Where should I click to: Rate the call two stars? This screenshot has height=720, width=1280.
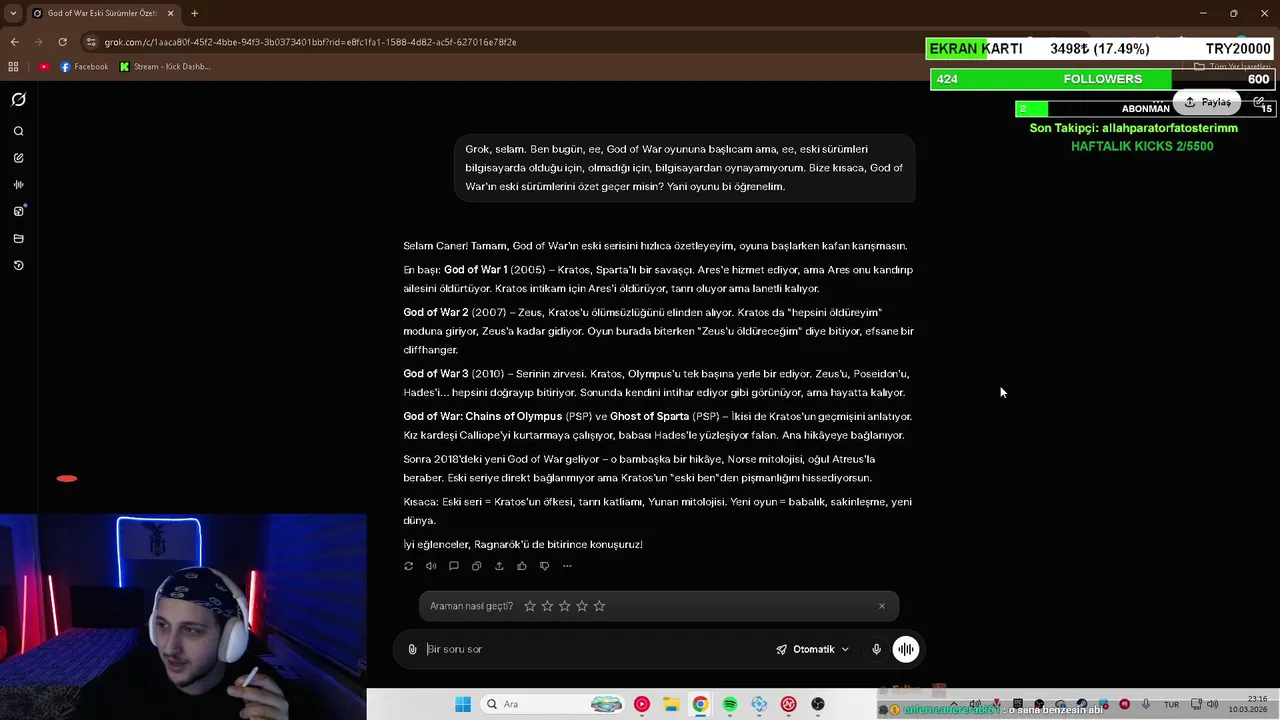click(547, 606)
